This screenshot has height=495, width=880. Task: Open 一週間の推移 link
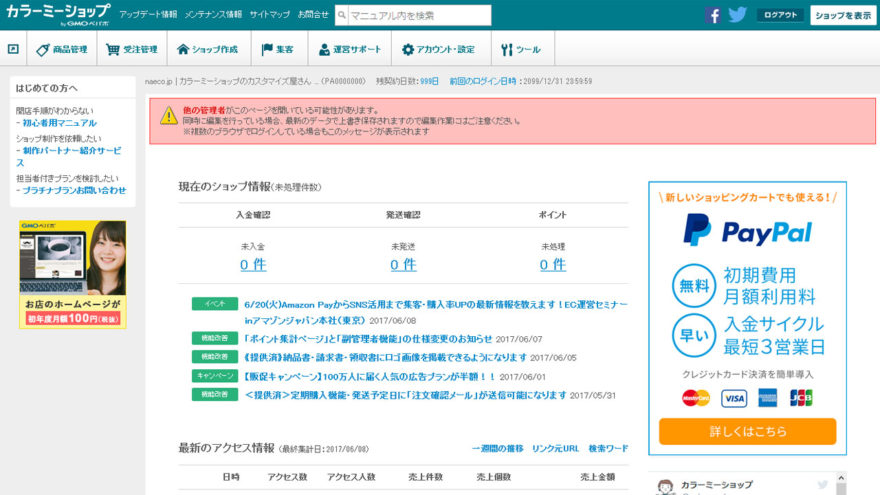(497, 448)
